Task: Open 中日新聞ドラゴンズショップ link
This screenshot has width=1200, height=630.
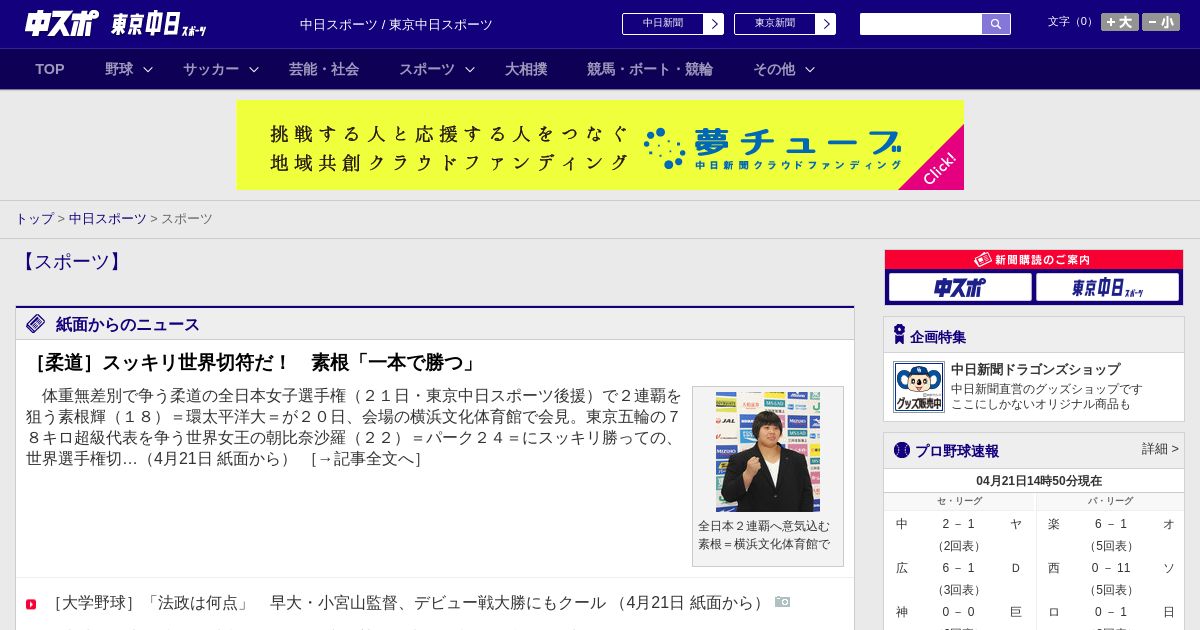Action: 1035,369
